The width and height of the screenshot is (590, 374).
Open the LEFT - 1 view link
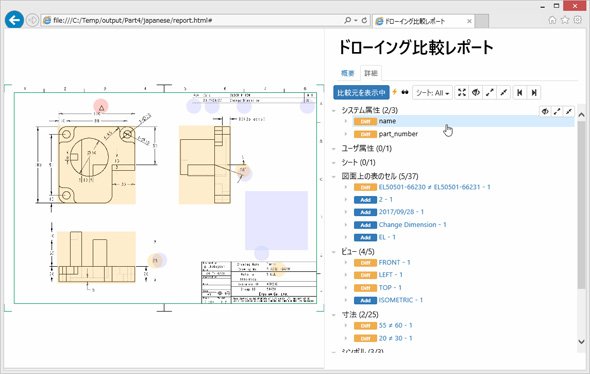[x=391, y=275]
